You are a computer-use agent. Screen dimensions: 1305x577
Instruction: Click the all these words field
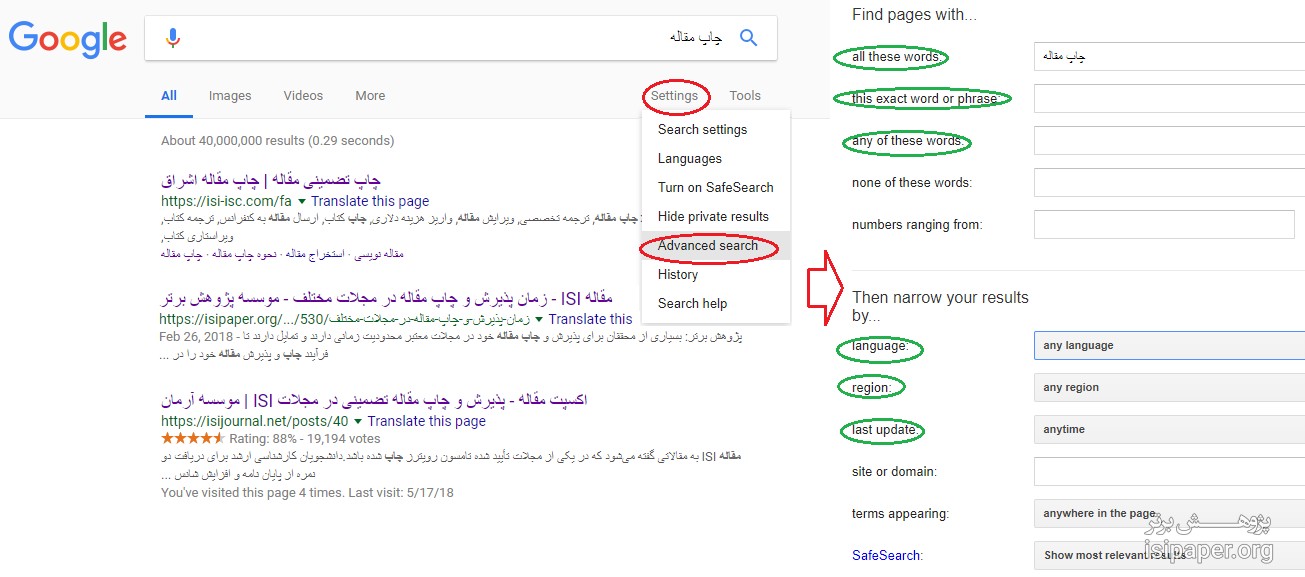point(1169,57)
